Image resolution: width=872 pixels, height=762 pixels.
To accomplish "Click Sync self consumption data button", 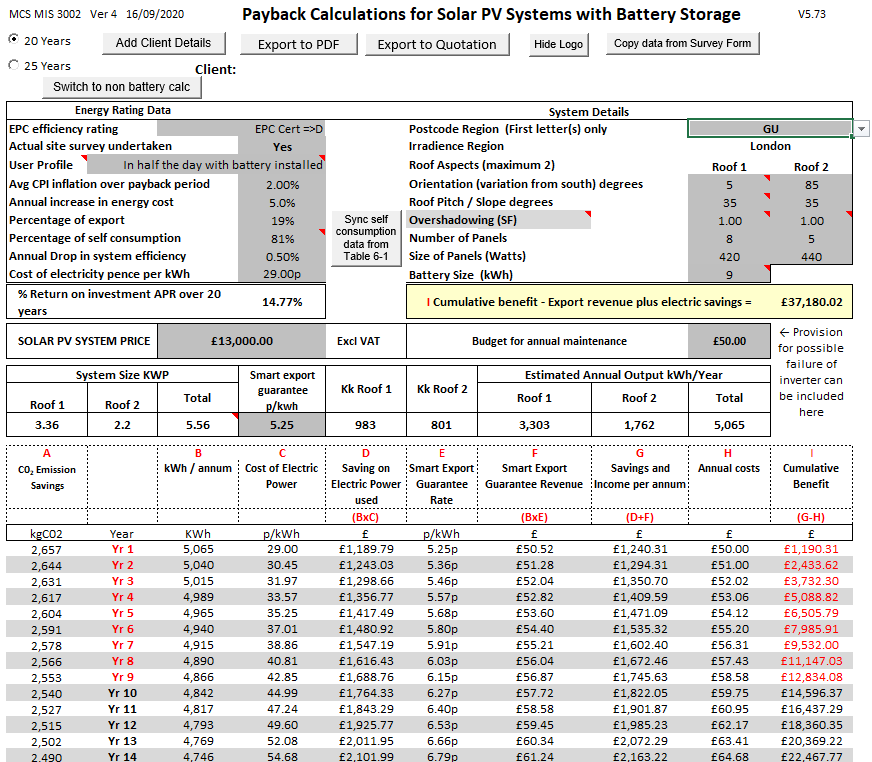I will pos(364,238).
